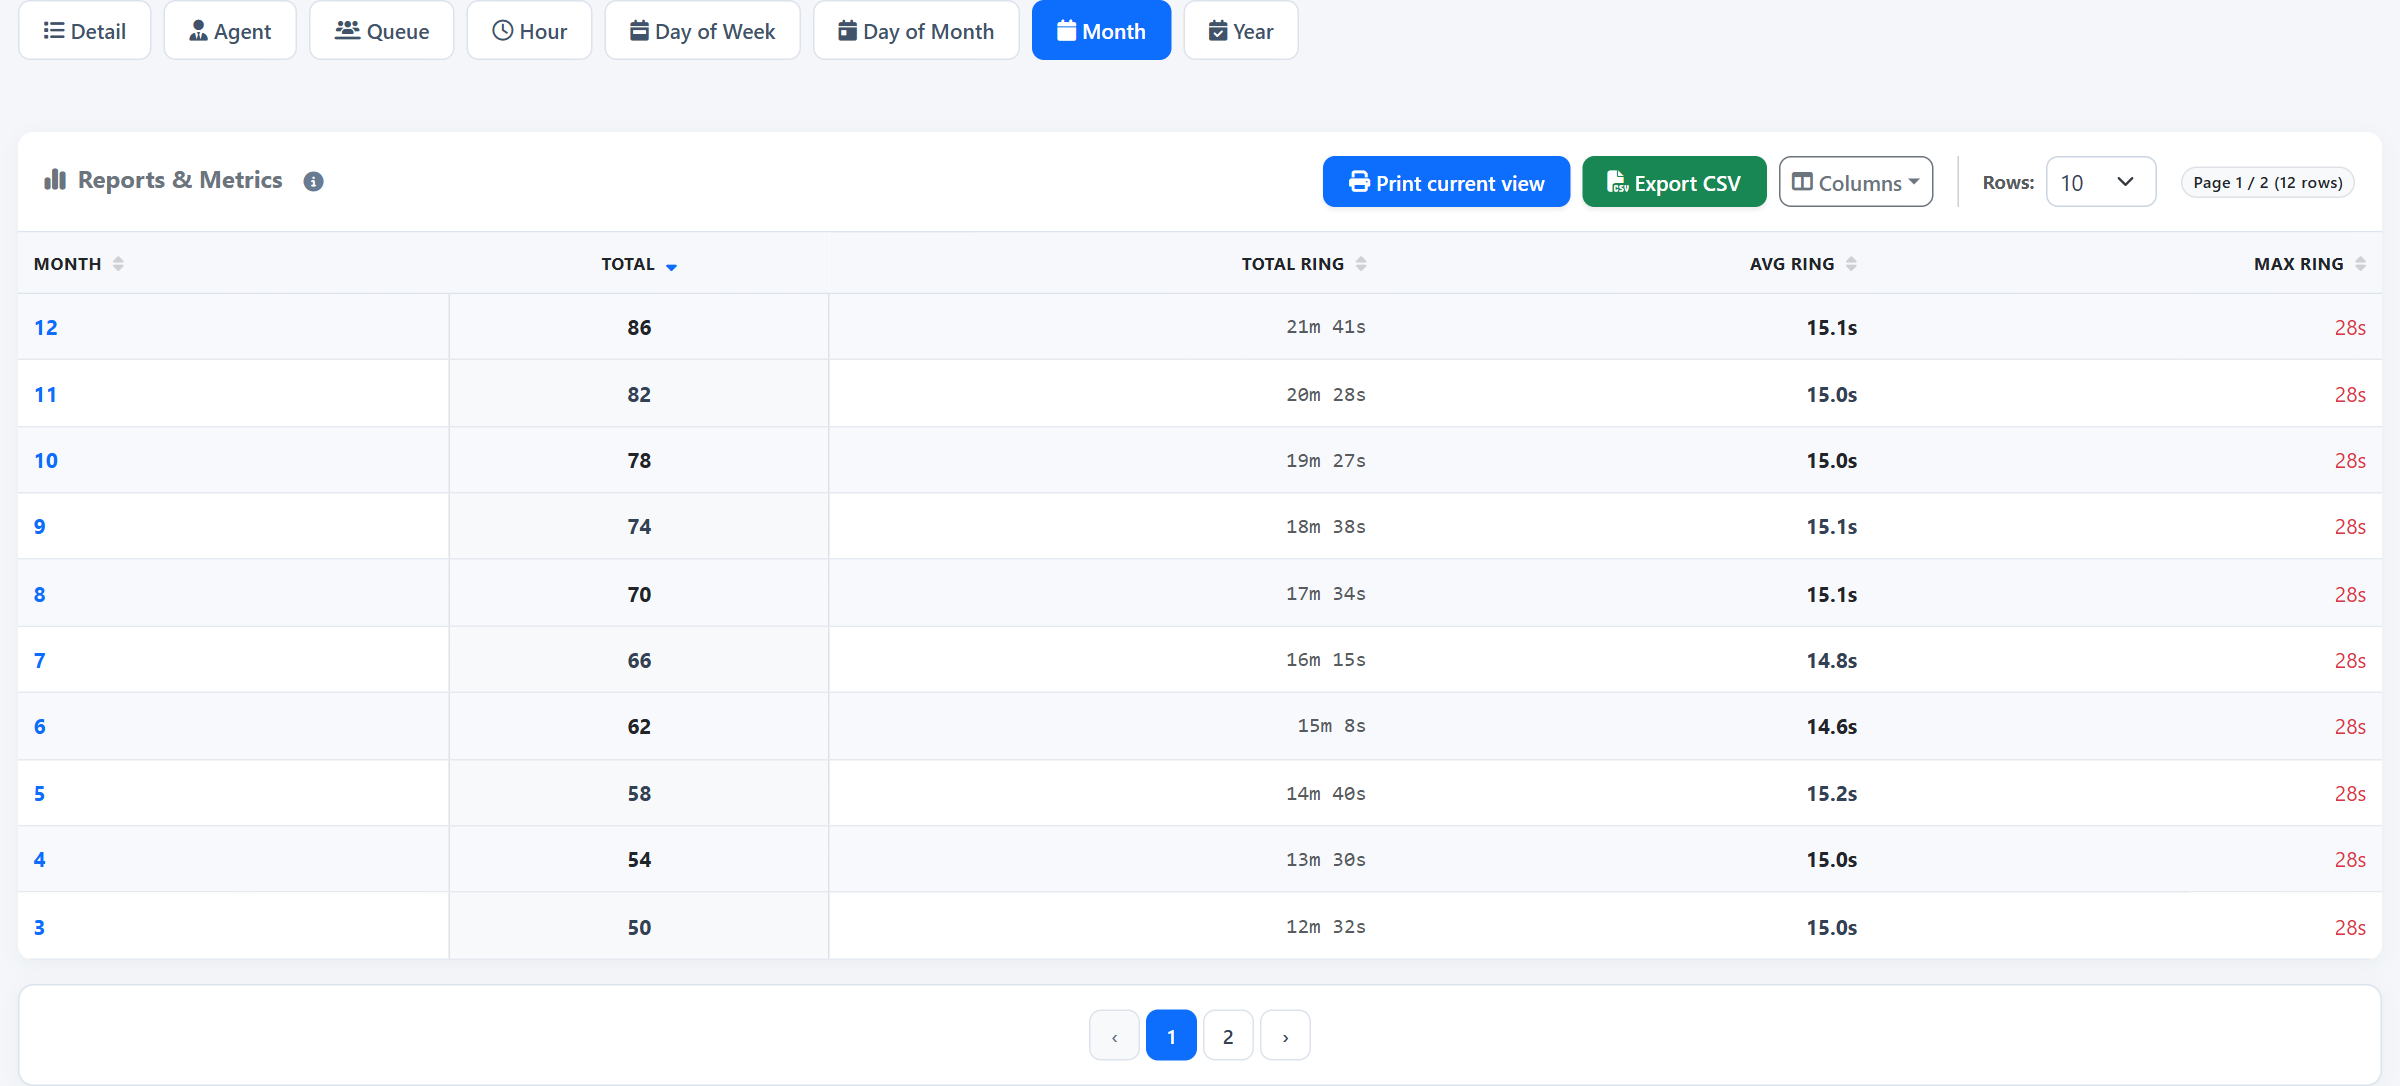This screenshot has width=2400, height=1086.
Task: Click avg ring value 14.8s
Action: pyautogui.click(x=1831, y=661)
